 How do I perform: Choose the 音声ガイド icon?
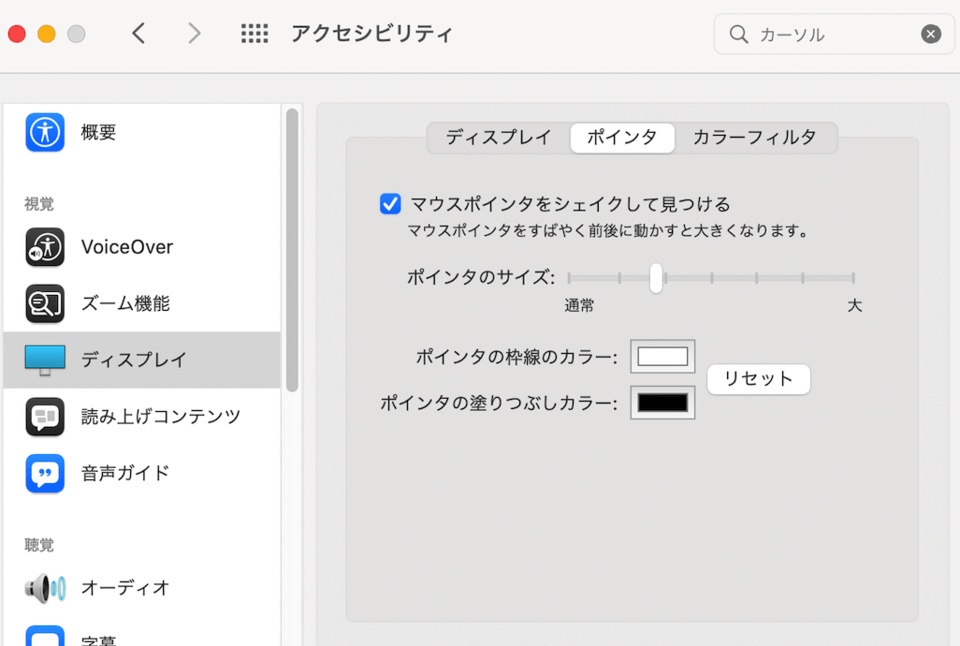45,473
